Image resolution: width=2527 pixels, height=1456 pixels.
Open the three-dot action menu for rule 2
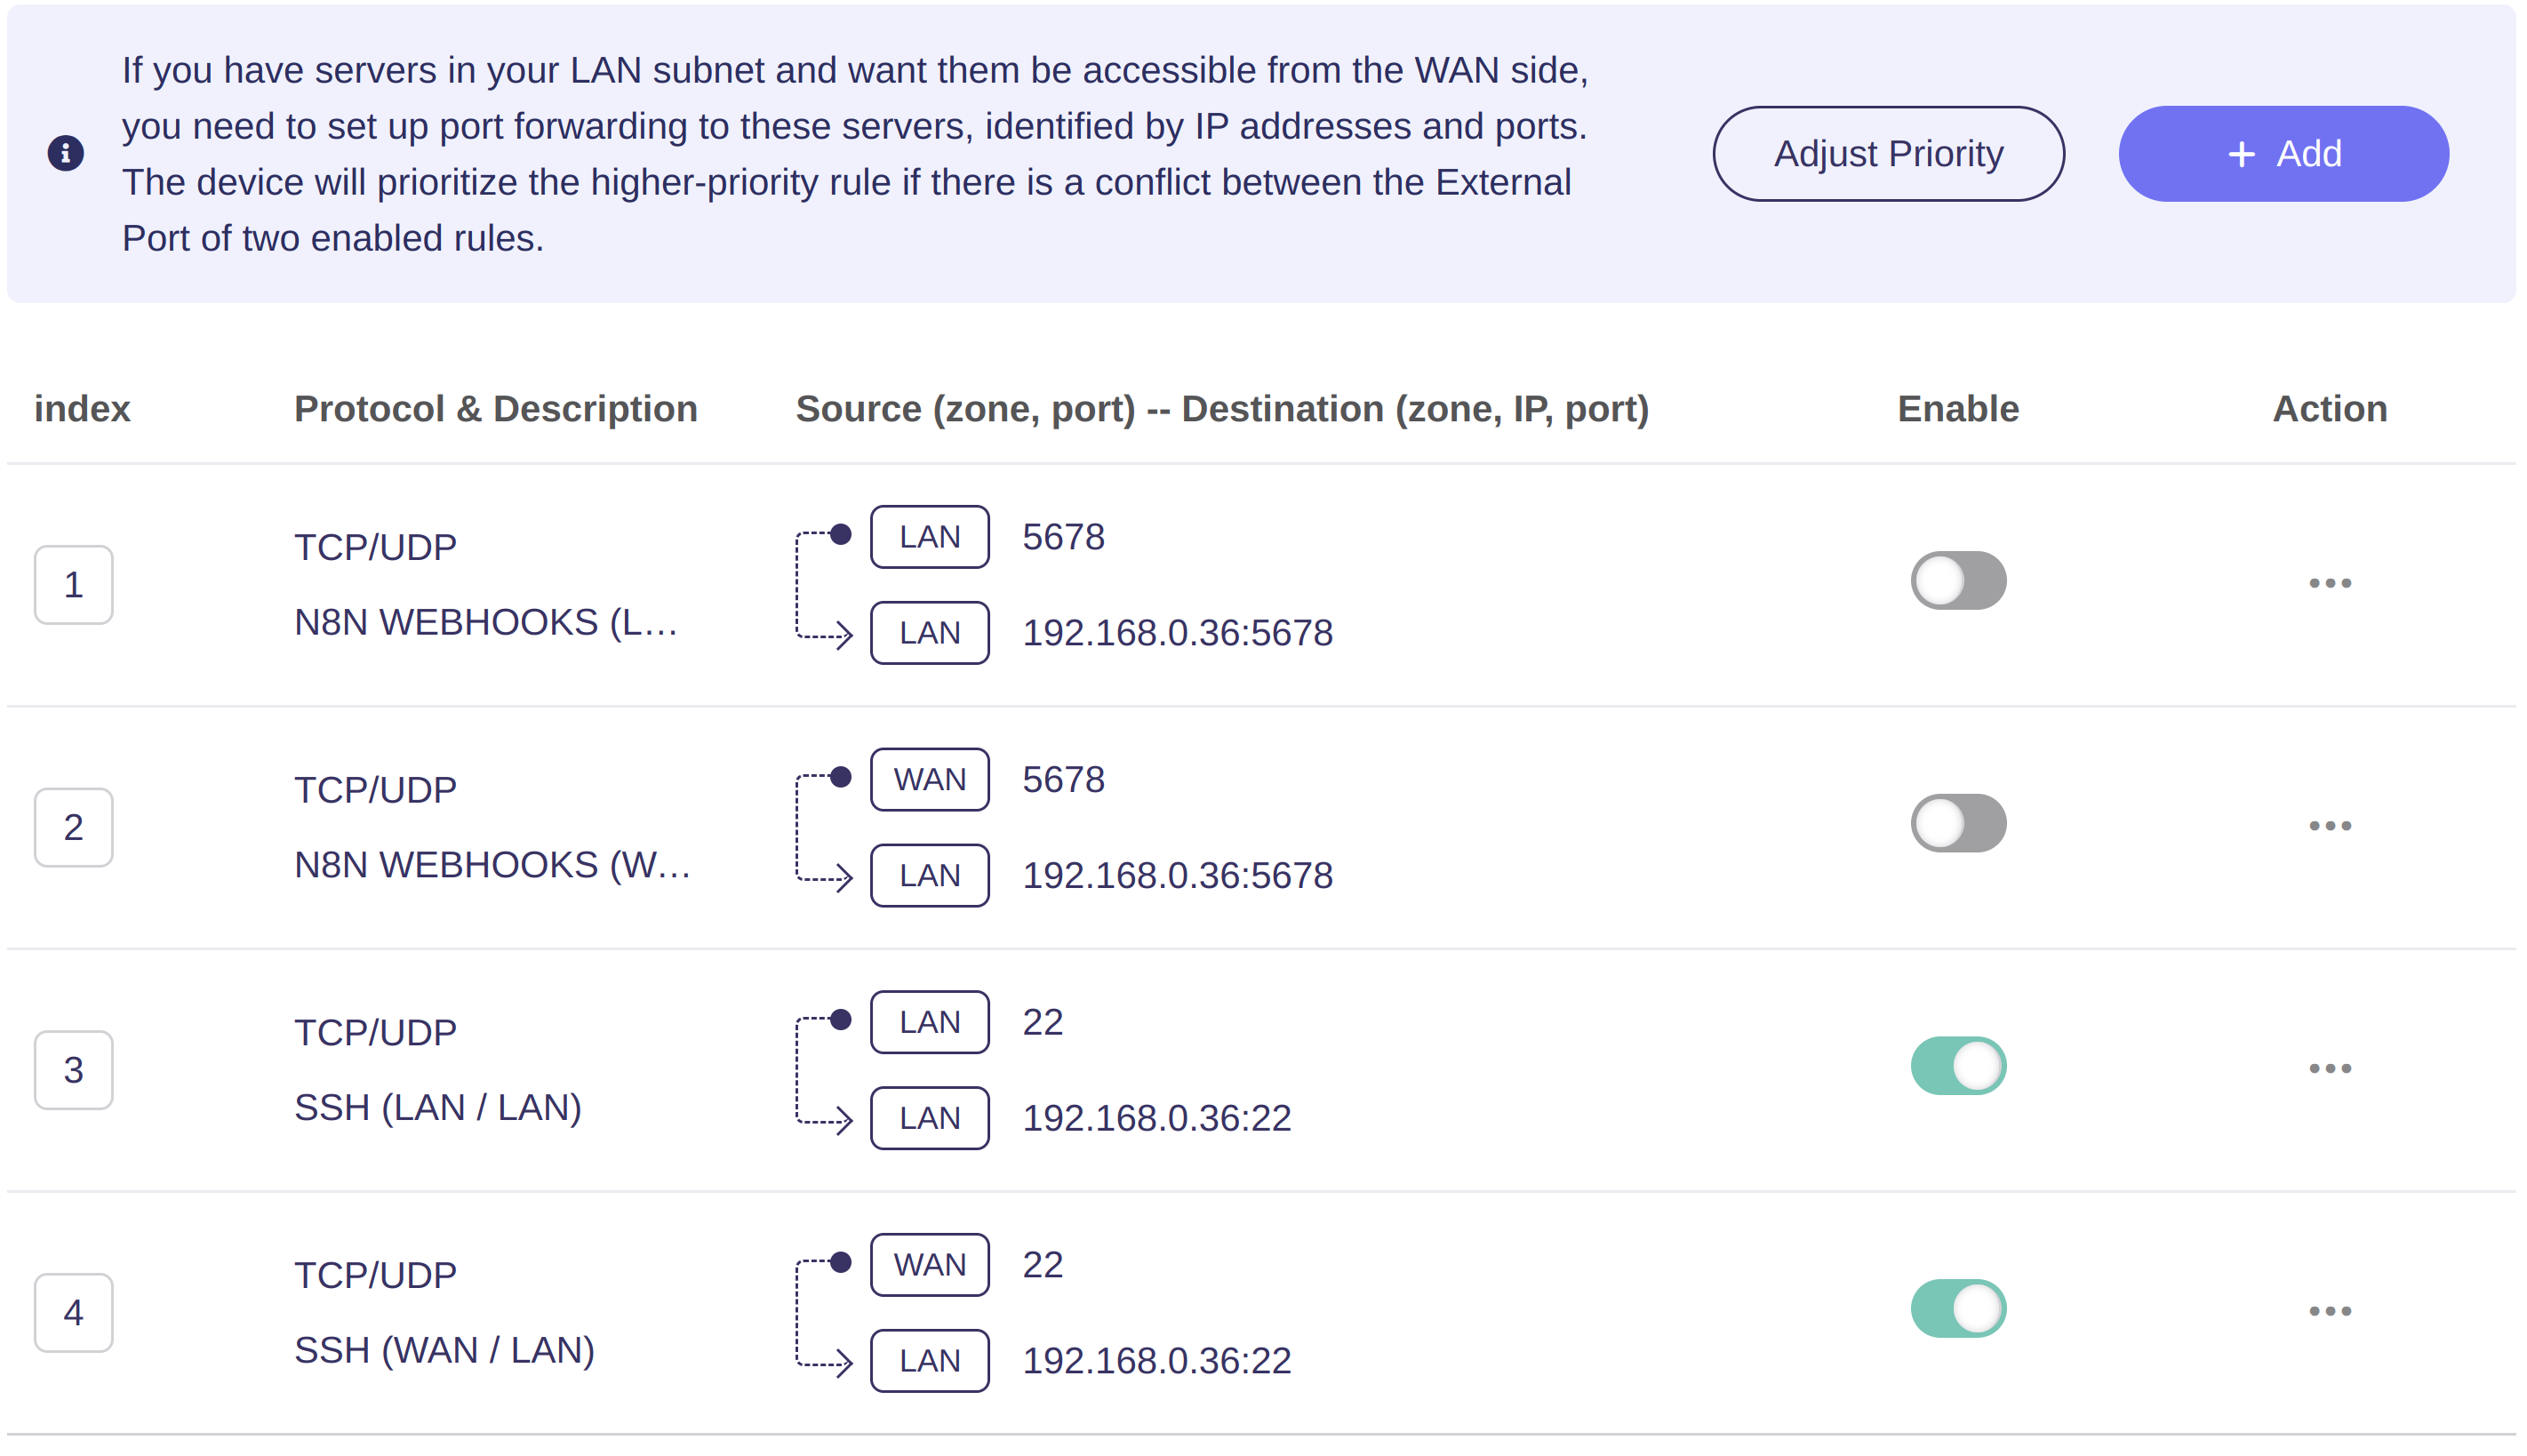pyautogui.click(x=2329, y=826)
